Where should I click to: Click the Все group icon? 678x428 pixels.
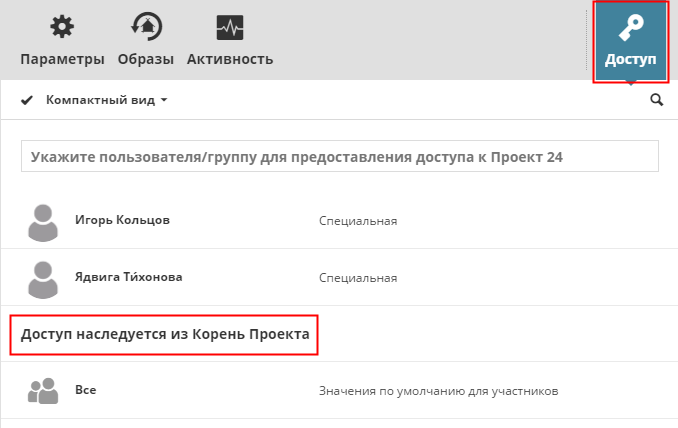43,391
